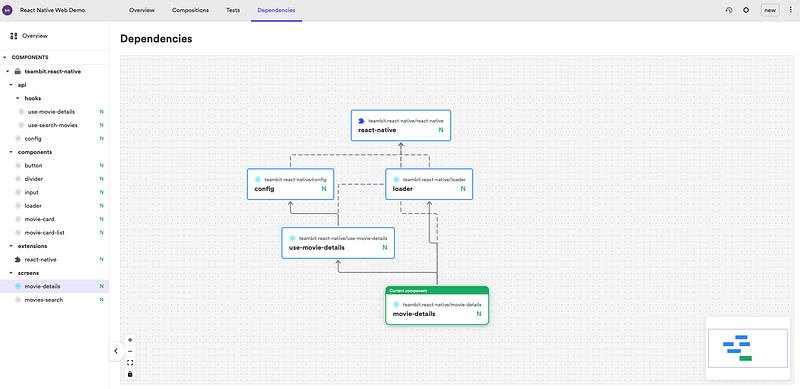Viewport: 800px width, 389px height.
Task: Switch to the Compositions tab
Action: [190, 10]
